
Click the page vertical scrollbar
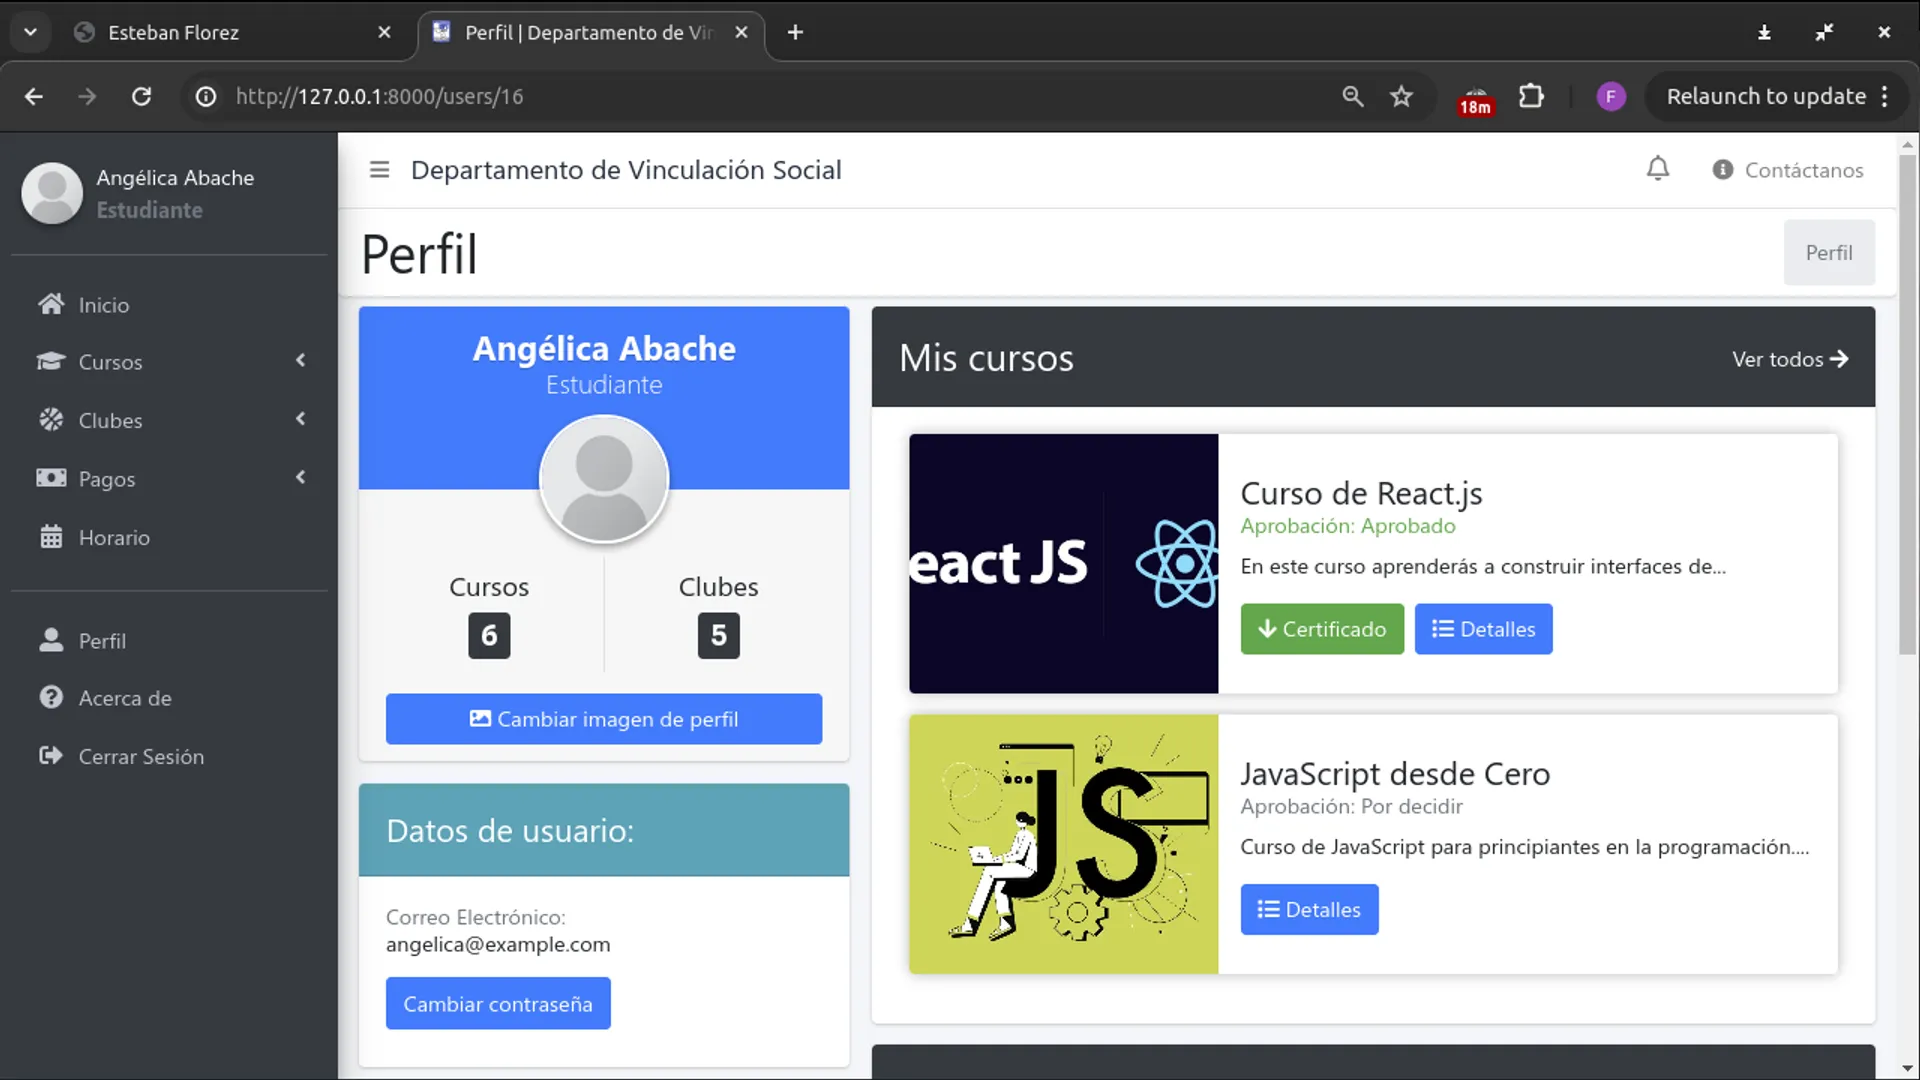[x=1907, y=405]
